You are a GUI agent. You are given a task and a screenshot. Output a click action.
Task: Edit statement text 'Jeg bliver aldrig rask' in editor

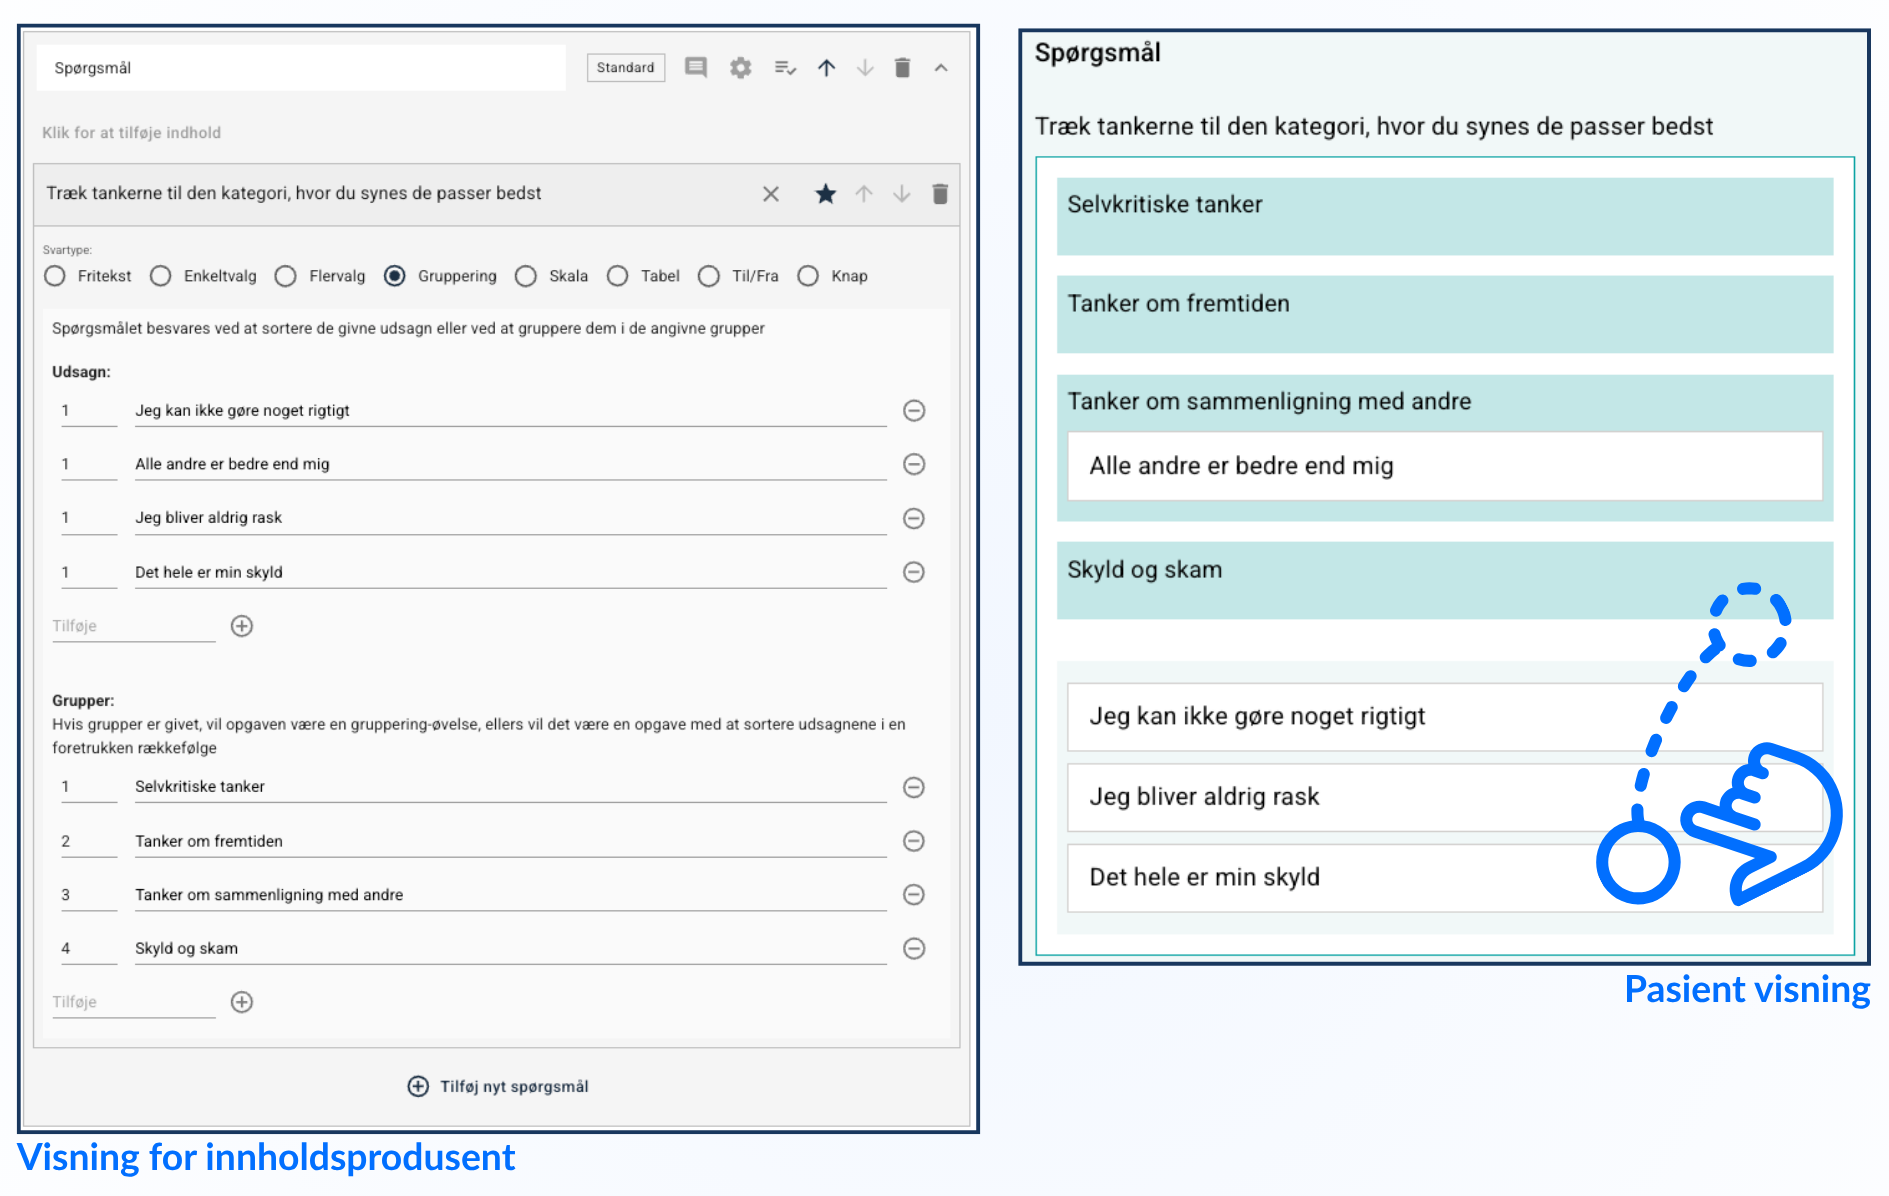(511, 518)
